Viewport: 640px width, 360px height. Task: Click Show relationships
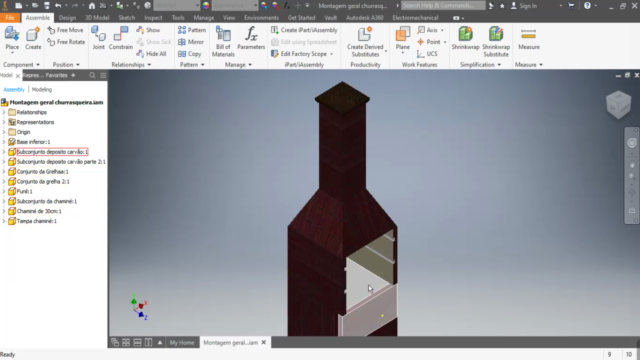coord(148,30)
